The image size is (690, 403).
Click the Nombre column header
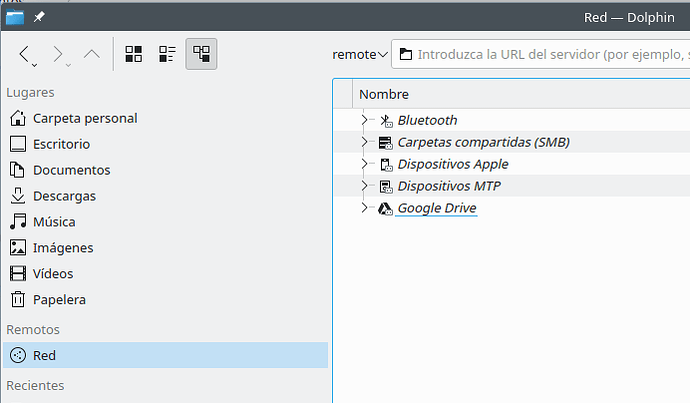click(x=384, y=94)
